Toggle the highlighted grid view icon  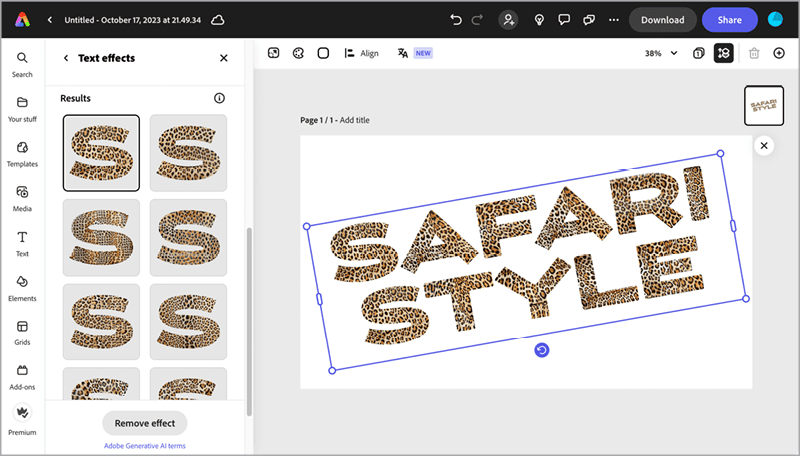point(723,53)
